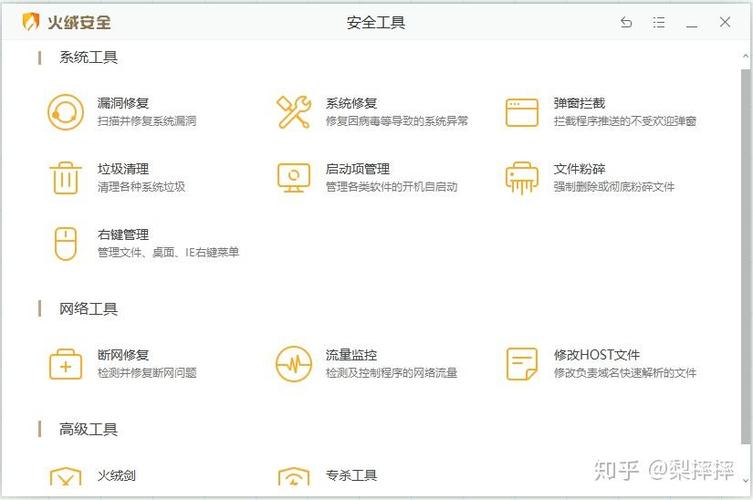Click the 专杀工具 title text
This screenshot has width=753, height=500.
(x=351, y=476)
